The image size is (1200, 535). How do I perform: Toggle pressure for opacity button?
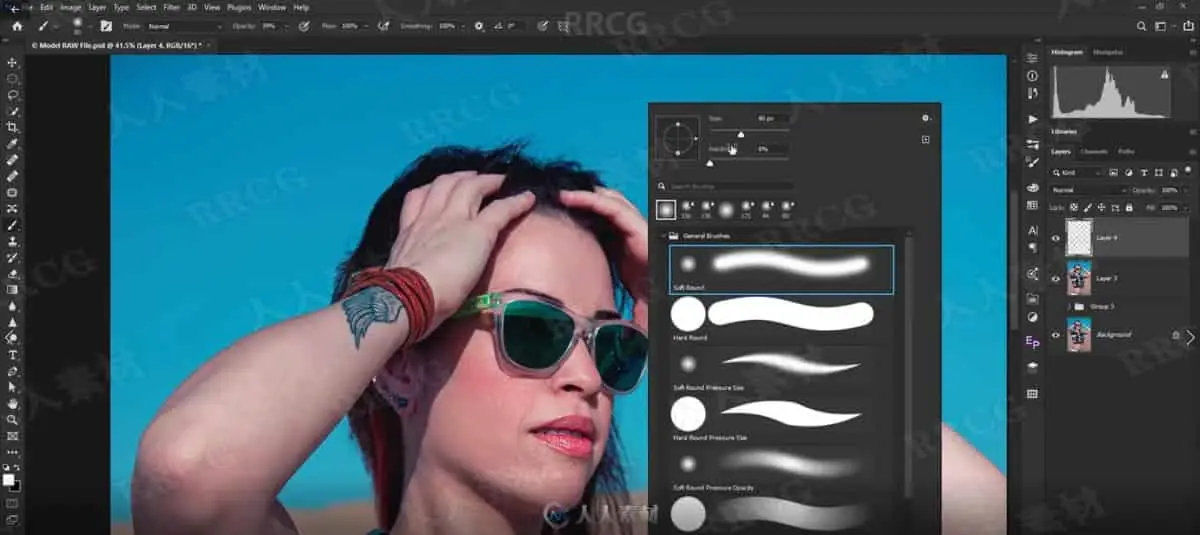coord(304,26)
